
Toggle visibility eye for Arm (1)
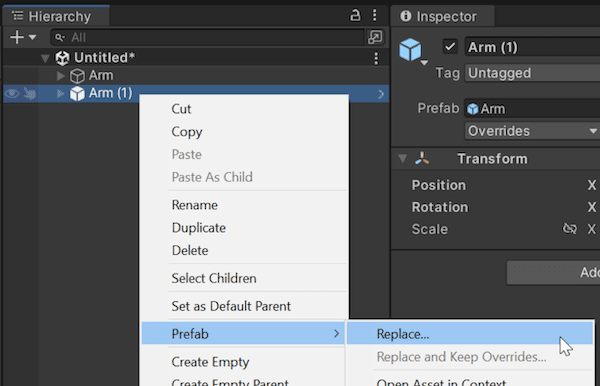click(x=12, y=93)
